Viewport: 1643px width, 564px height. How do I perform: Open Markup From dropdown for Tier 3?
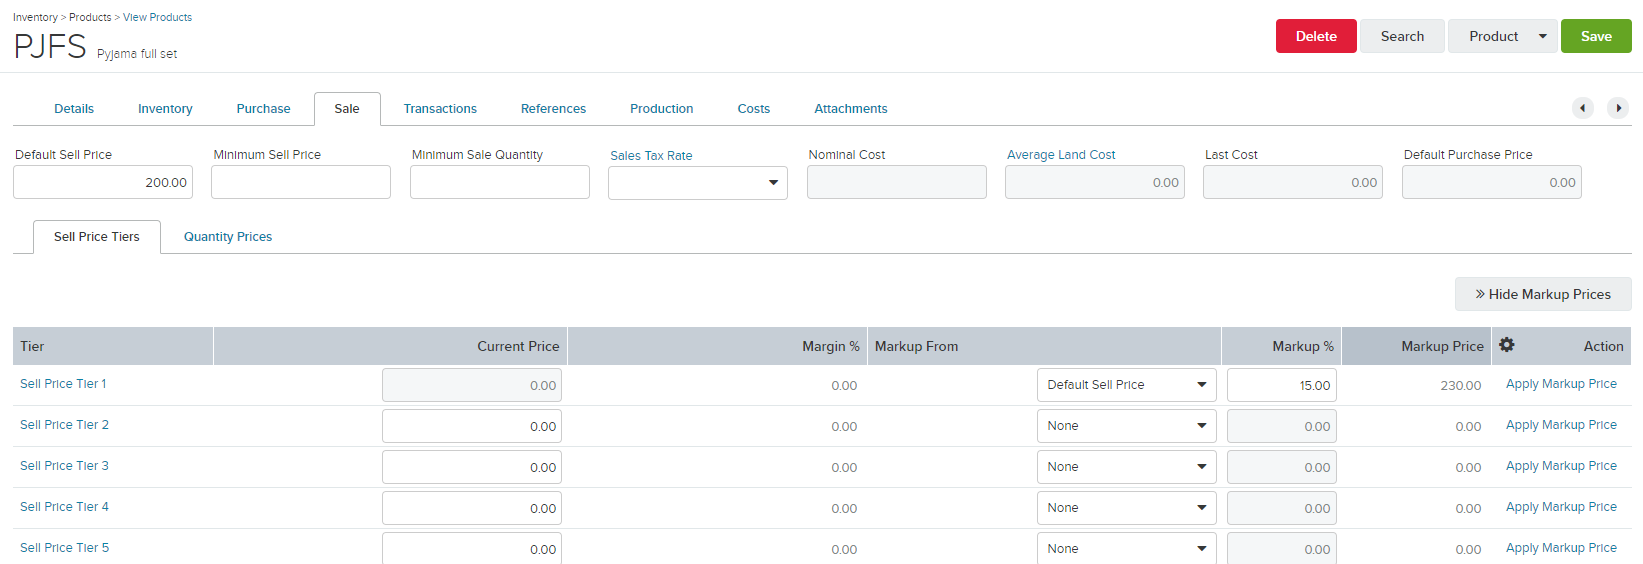(x=1127, y=467)
